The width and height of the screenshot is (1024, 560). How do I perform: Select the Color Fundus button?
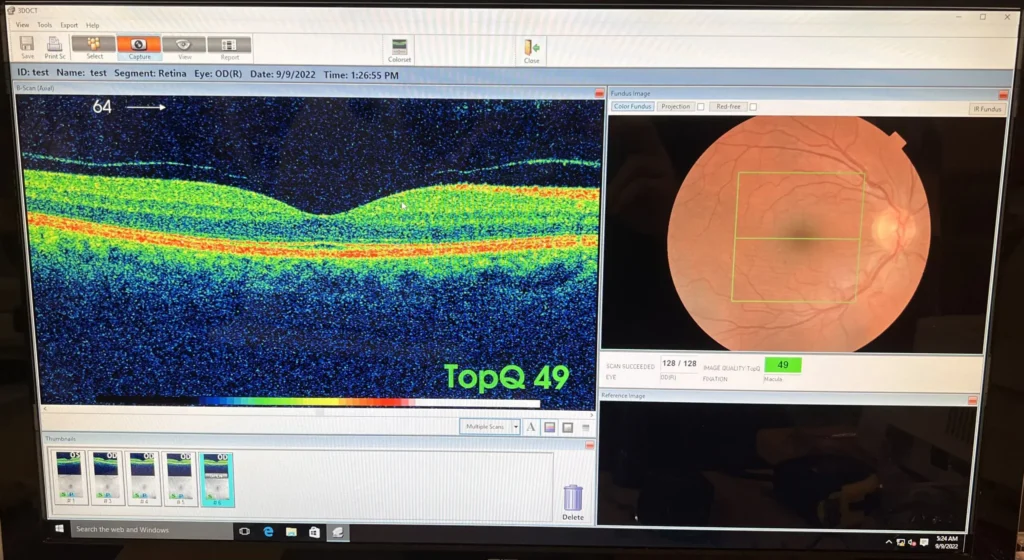point(632,106)
